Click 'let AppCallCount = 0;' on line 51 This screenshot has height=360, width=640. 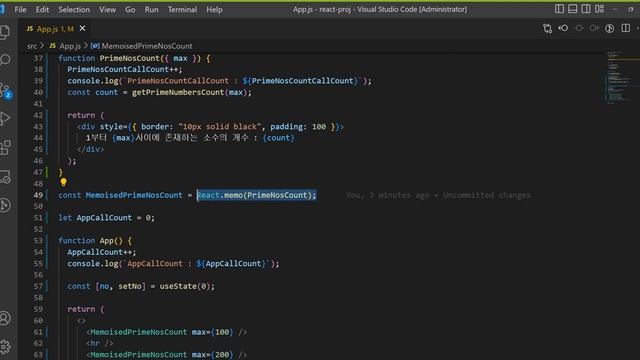coord(107,218)
